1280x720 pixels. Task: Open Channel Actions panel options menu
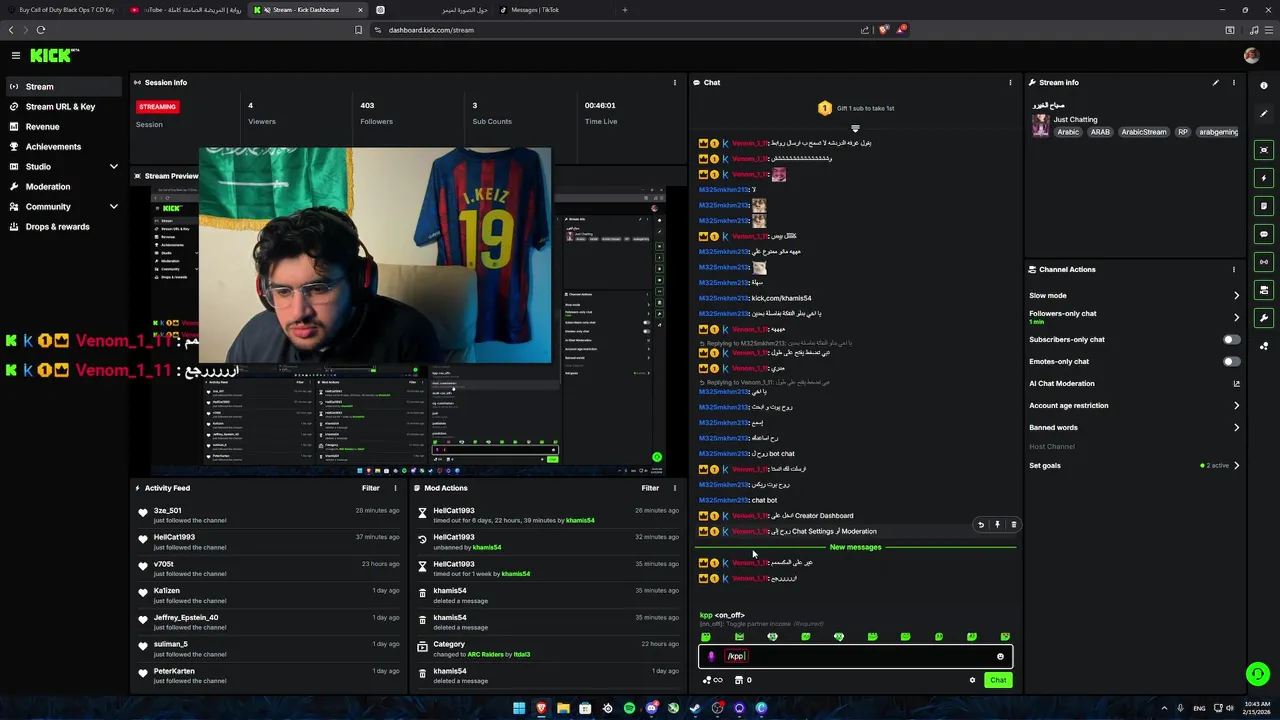click(1234, 269)
